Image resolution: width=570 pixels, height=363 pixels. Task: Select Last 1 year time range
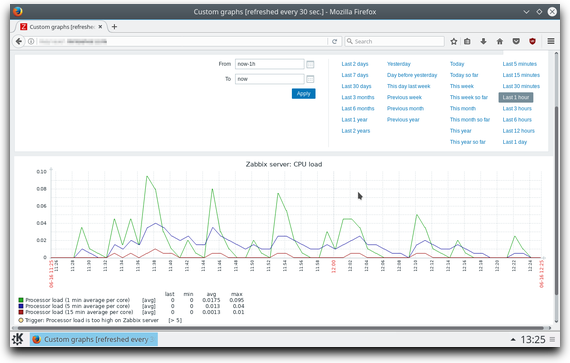354,120
